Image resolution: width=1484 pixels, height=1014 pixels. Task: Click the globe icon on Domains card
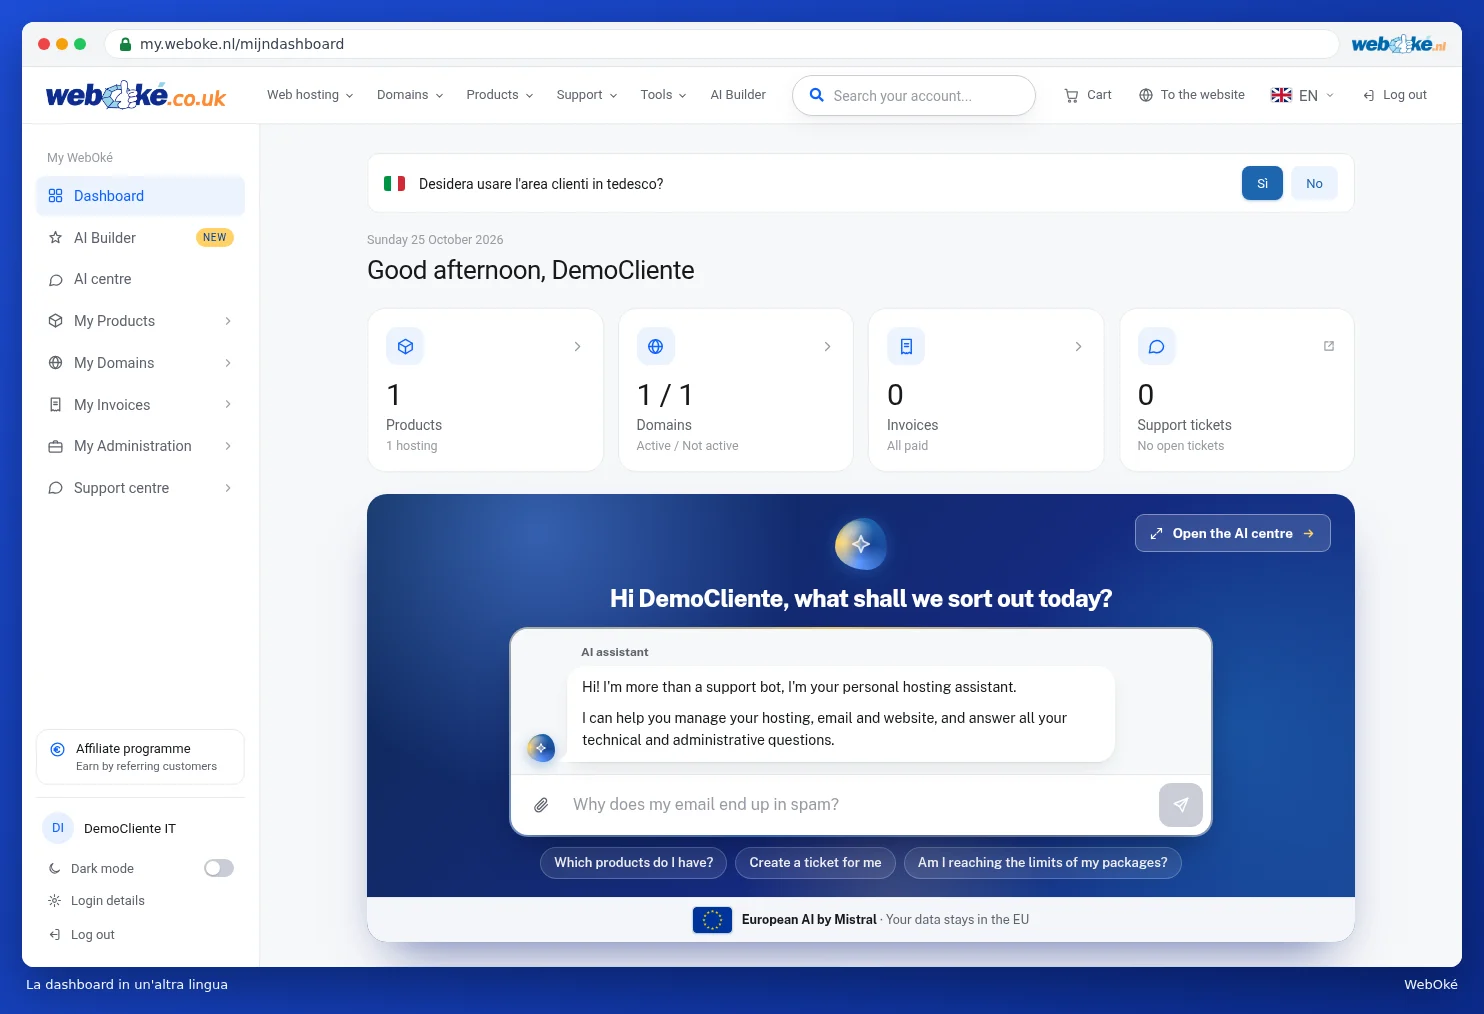click(x=655, y=346)
